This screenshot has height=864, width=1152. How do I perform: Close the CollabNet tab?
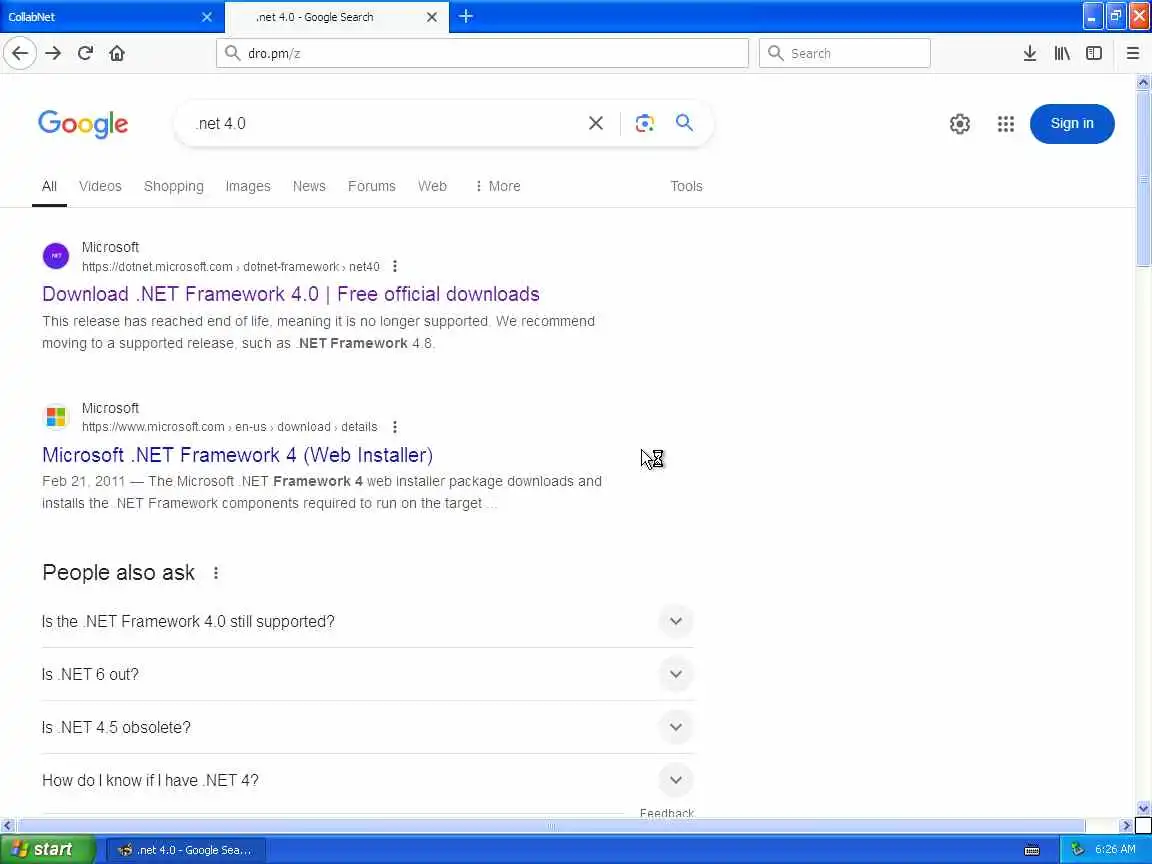click(206, 16)
